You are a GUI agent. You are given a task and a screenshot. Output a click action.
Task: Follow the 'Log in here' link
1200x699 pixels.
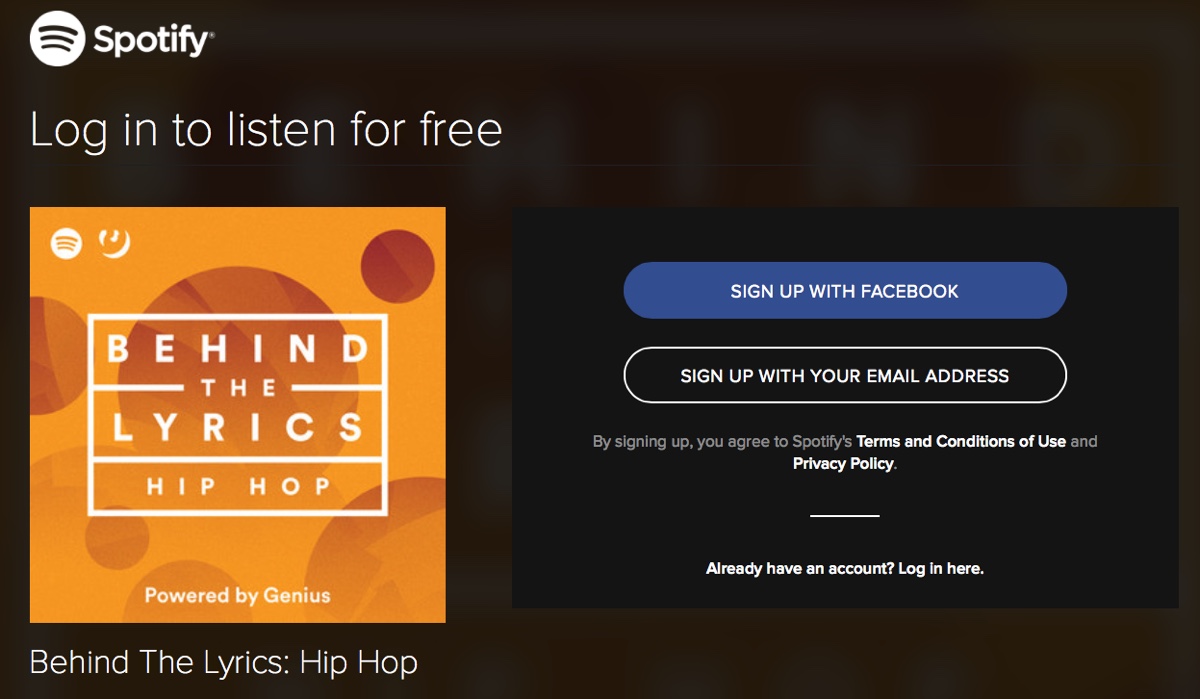pyautogui.click(x=940, y=569)
